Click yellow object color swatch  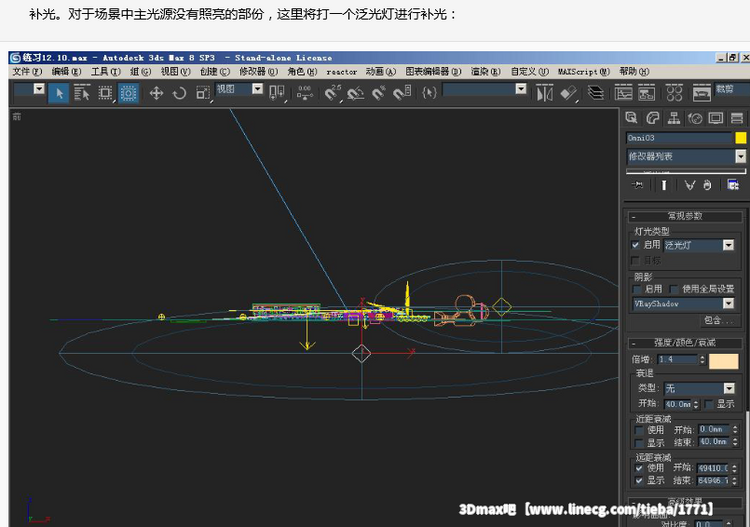click(x=740, y=138)
